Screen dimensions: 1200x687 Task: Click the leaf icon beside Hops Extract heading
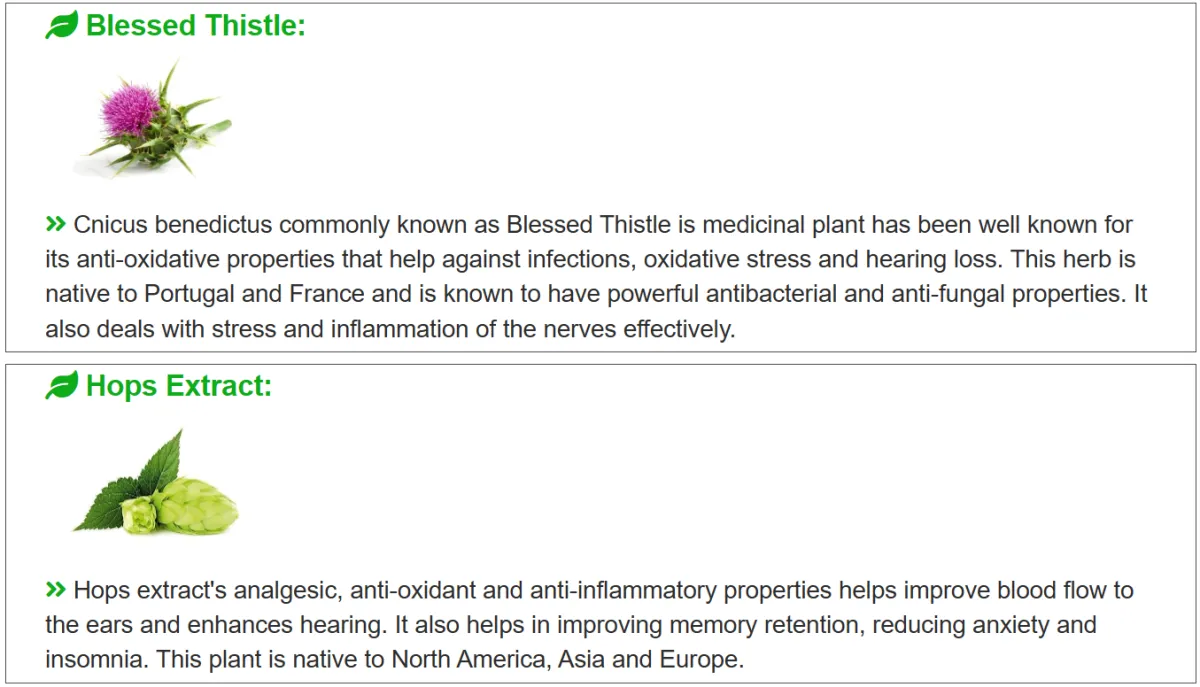coord(61,386)
